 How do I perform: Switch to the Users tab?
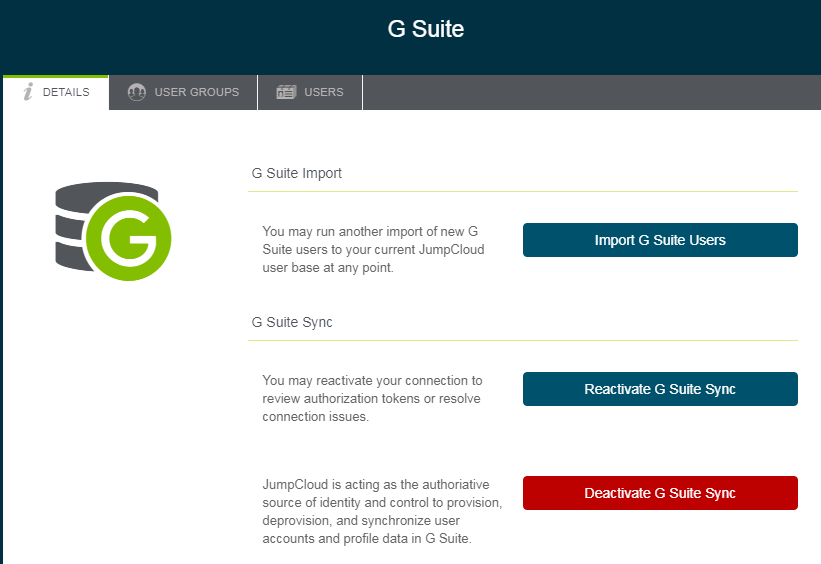pyautogui.click(x=310, y=93)
